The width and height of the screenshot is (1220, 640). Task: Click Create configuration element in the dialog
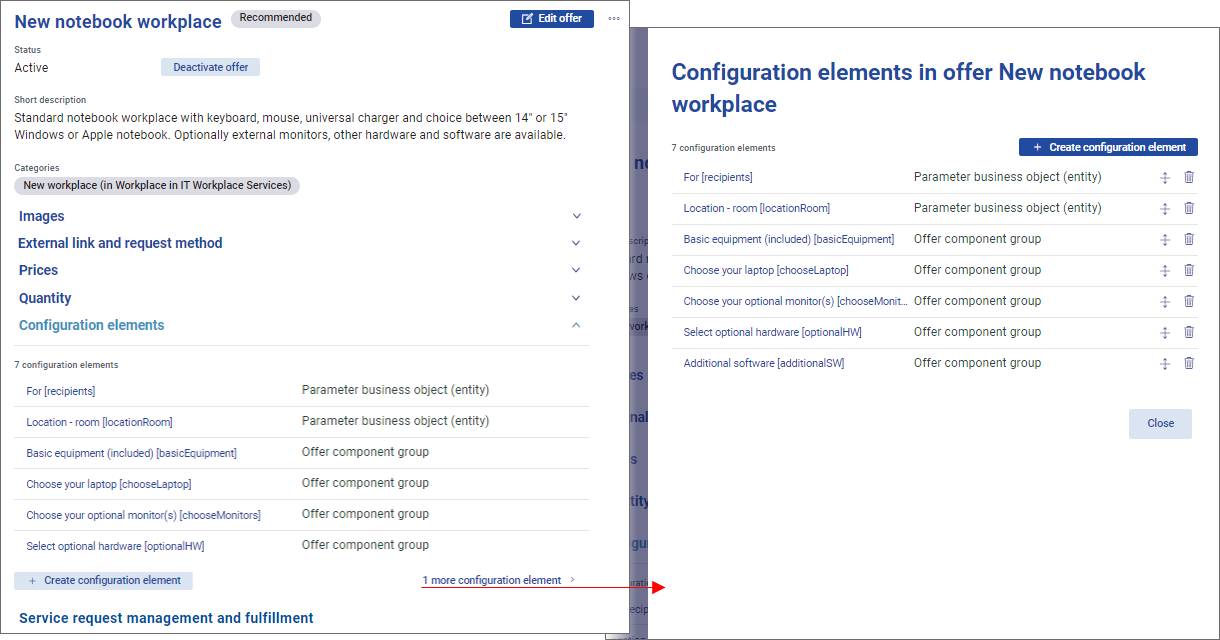pos(1108,147)
